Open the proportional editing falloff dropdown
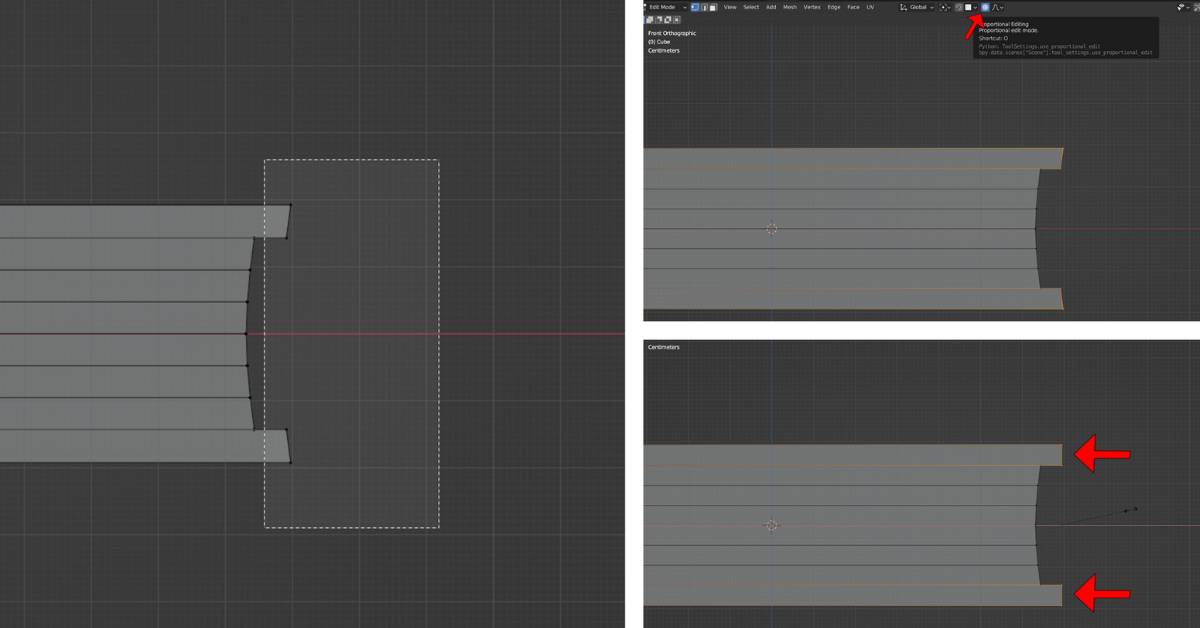Image resolution: width=1200 pixels, height=628 pixels. 997,7
